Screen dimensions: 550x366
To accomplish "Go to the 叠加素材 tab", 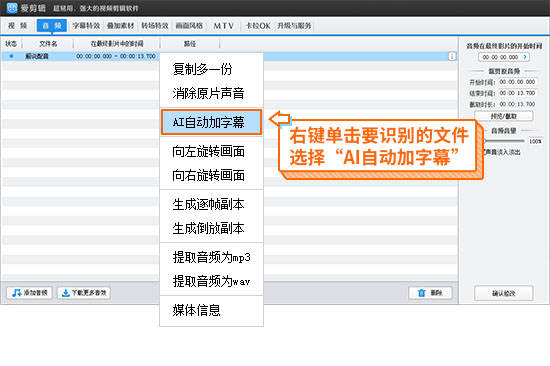I will coord(121,26).
